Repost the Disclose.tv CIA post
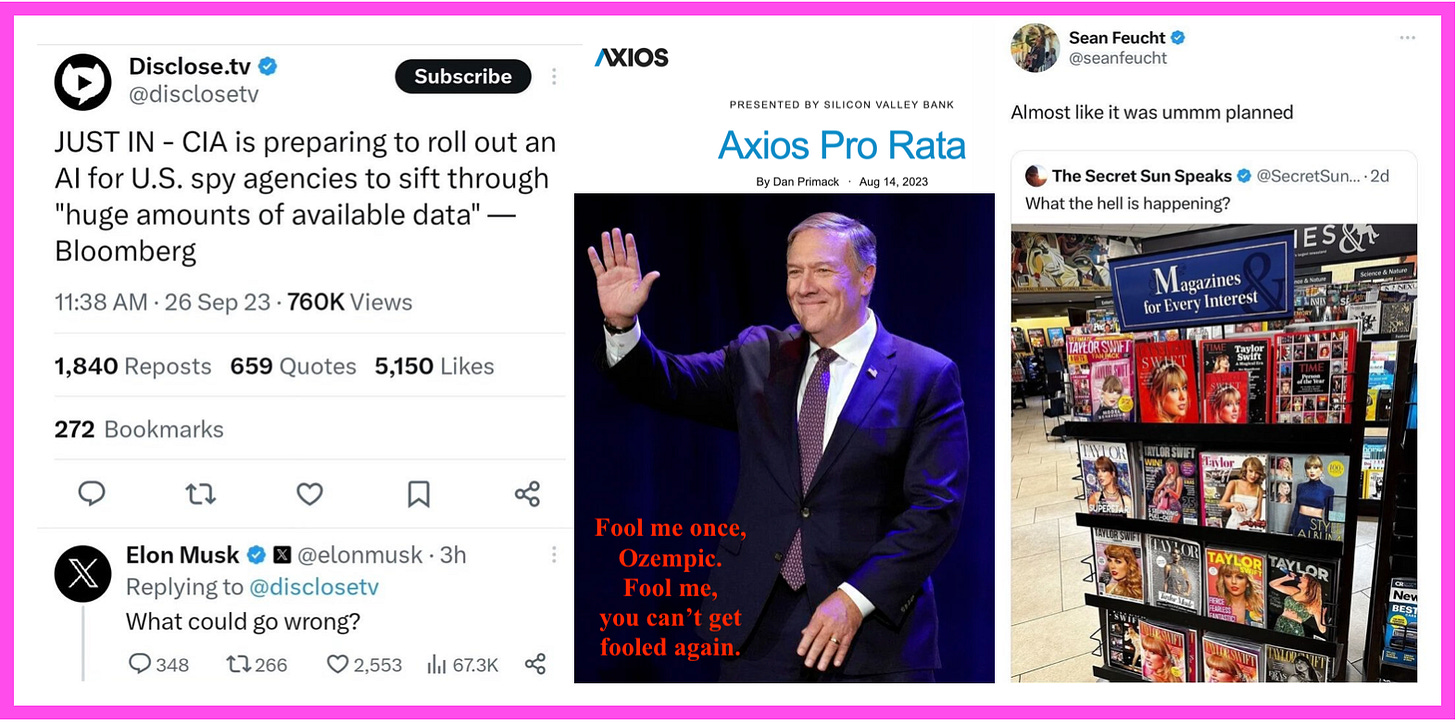Viewport: 1456px width, 722px height. [201, 493]
